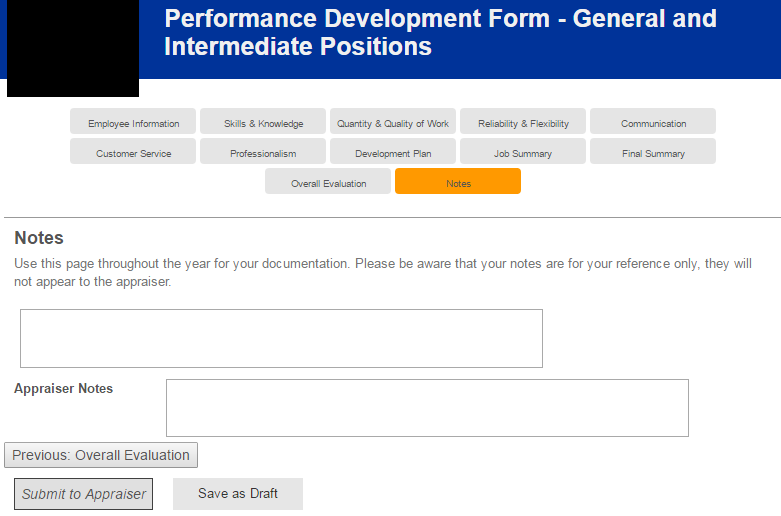Viewport: 781px width, 516px height.
Task: Switch to Skills & Knowledge tab
Action: tap(263, 123)
